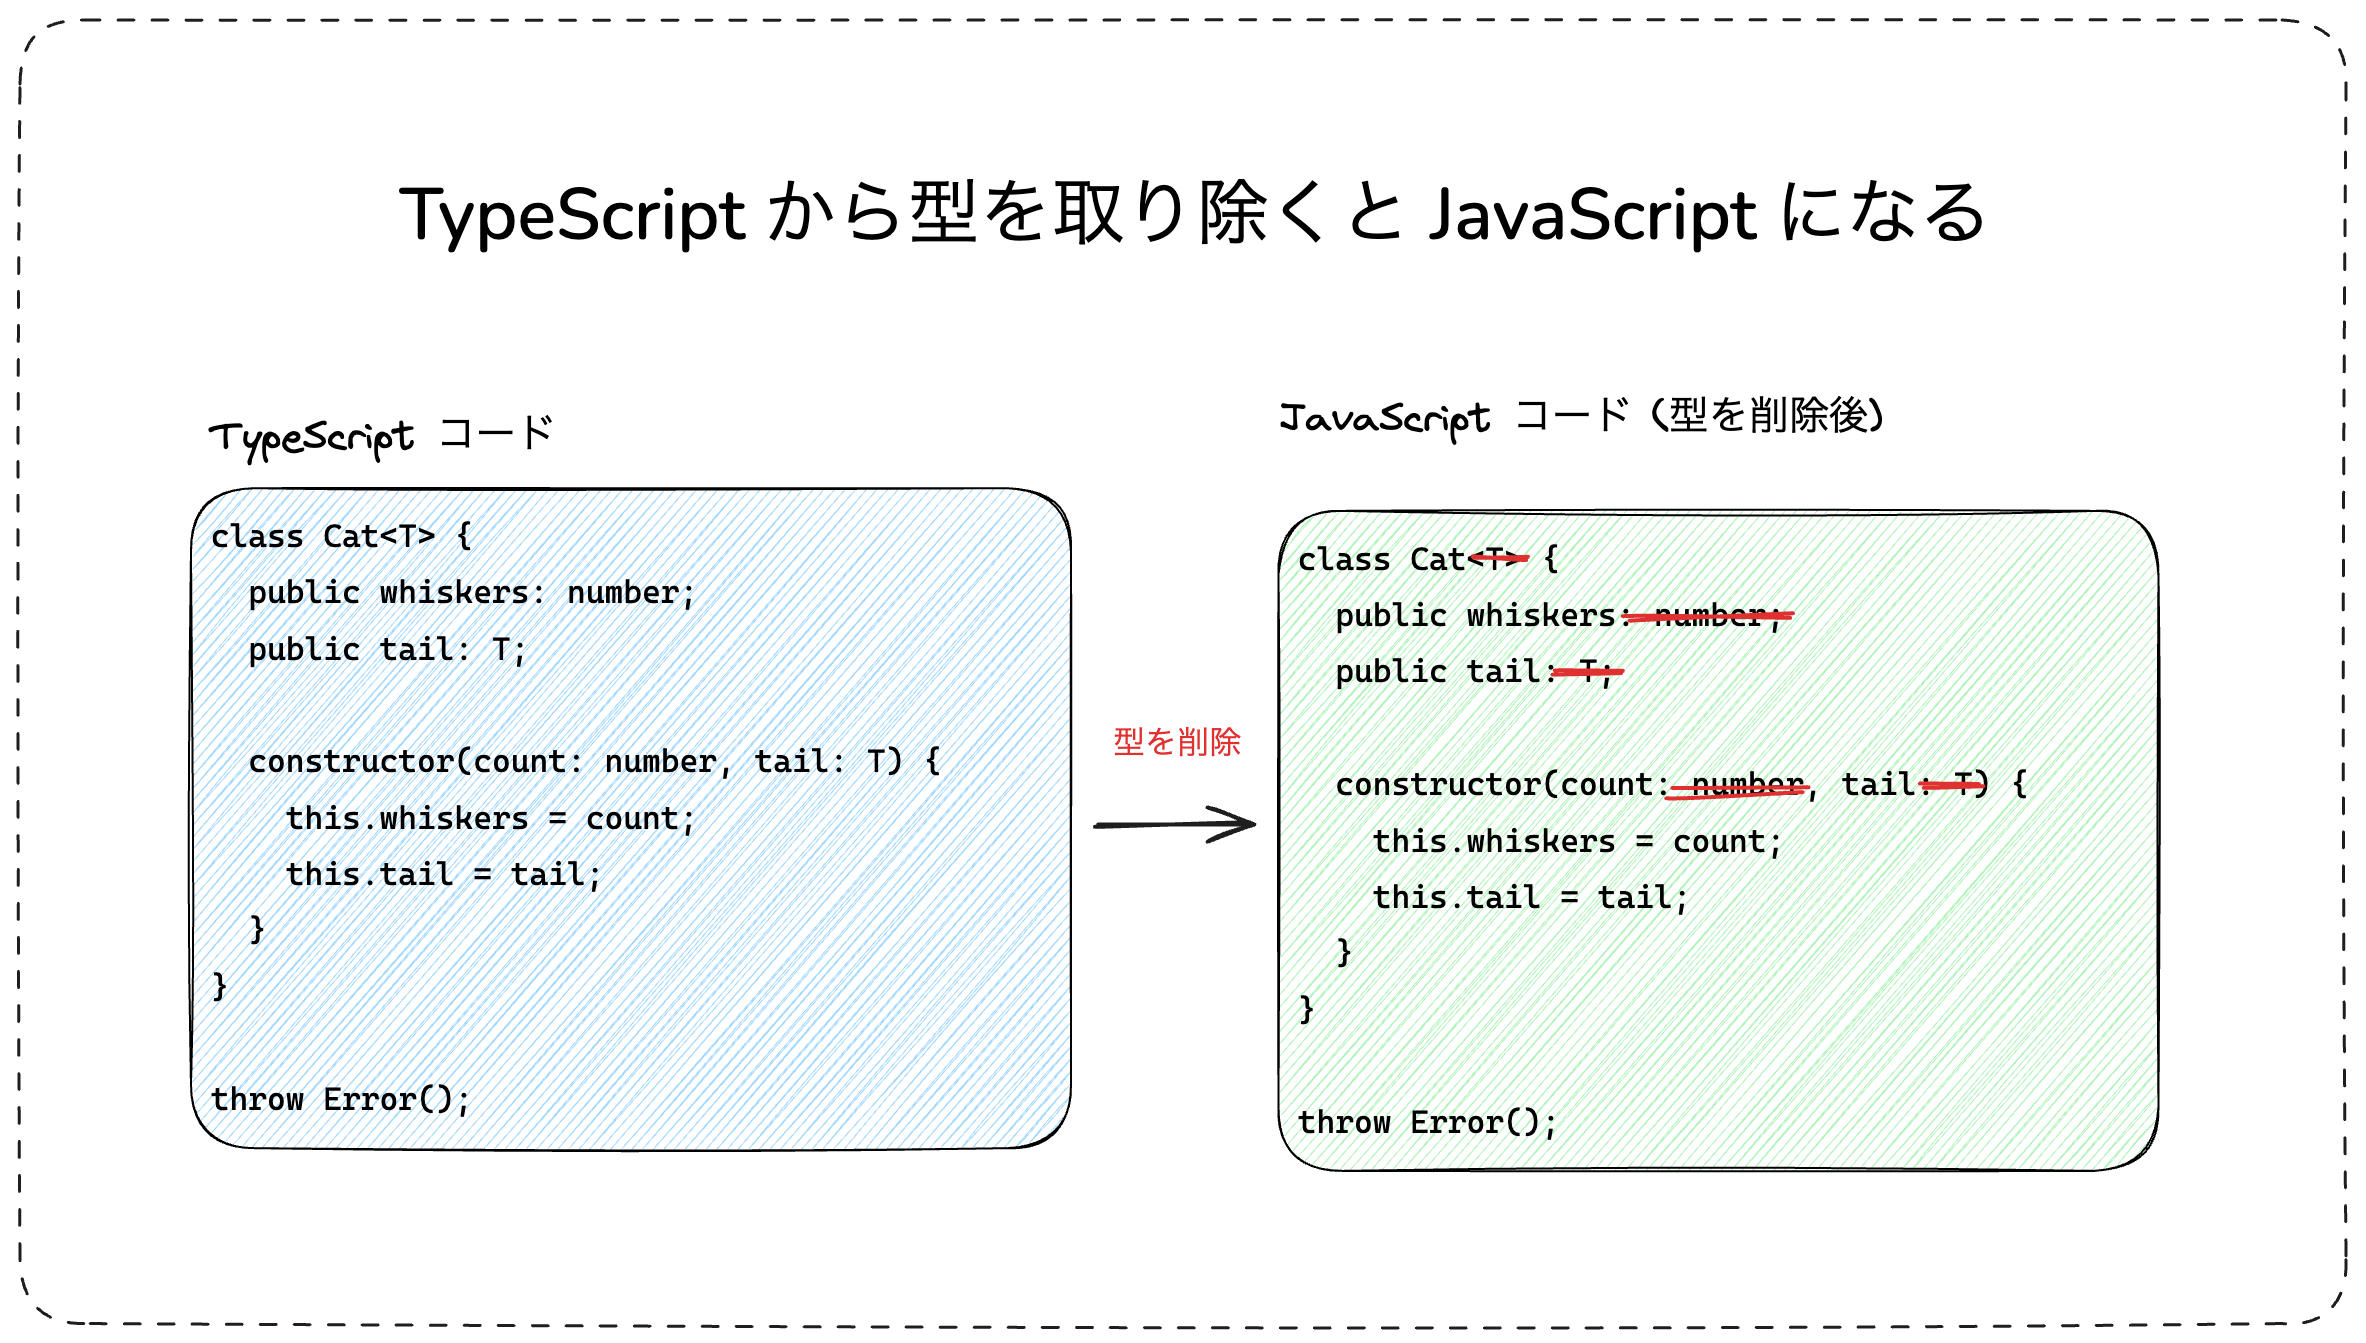Click the 'TypeScript コード' heading
The image size is (2366, 1343).
(381, 436)
